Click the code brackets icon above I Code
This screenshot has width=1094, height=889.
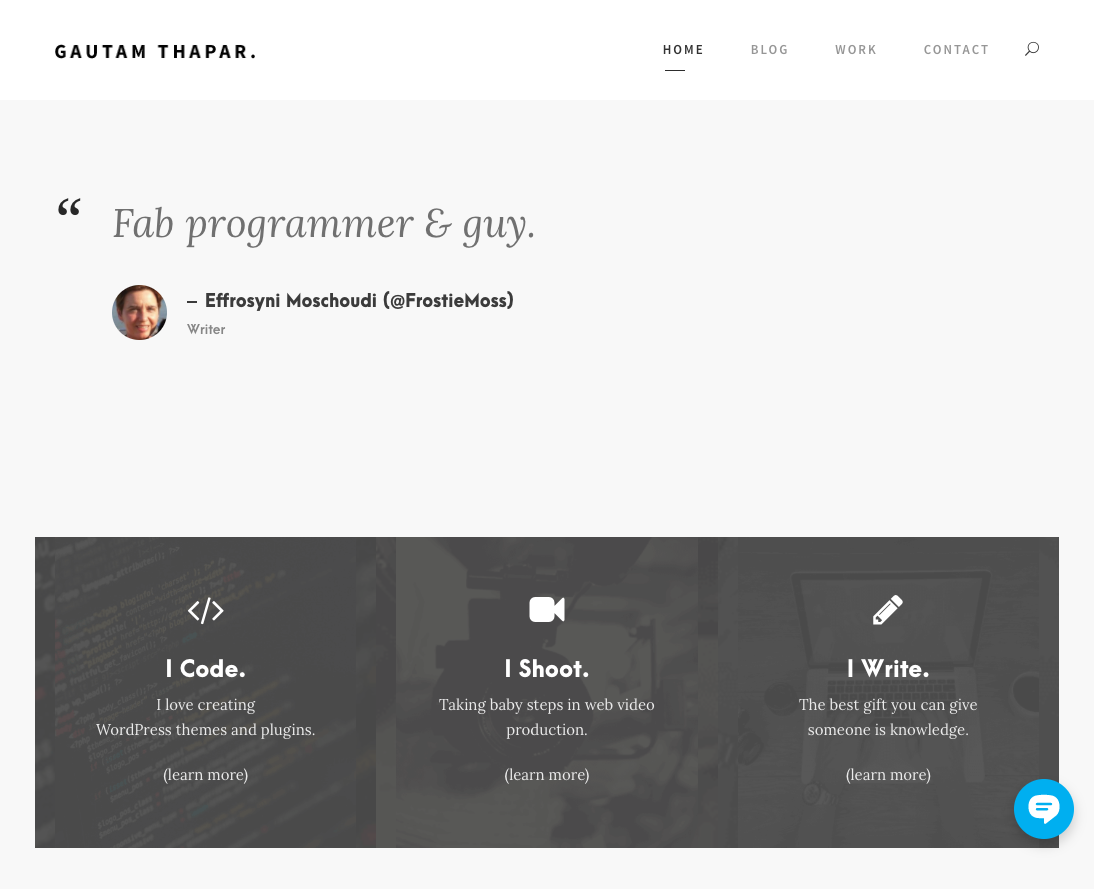pyautogui.click(x=206, y=611)
